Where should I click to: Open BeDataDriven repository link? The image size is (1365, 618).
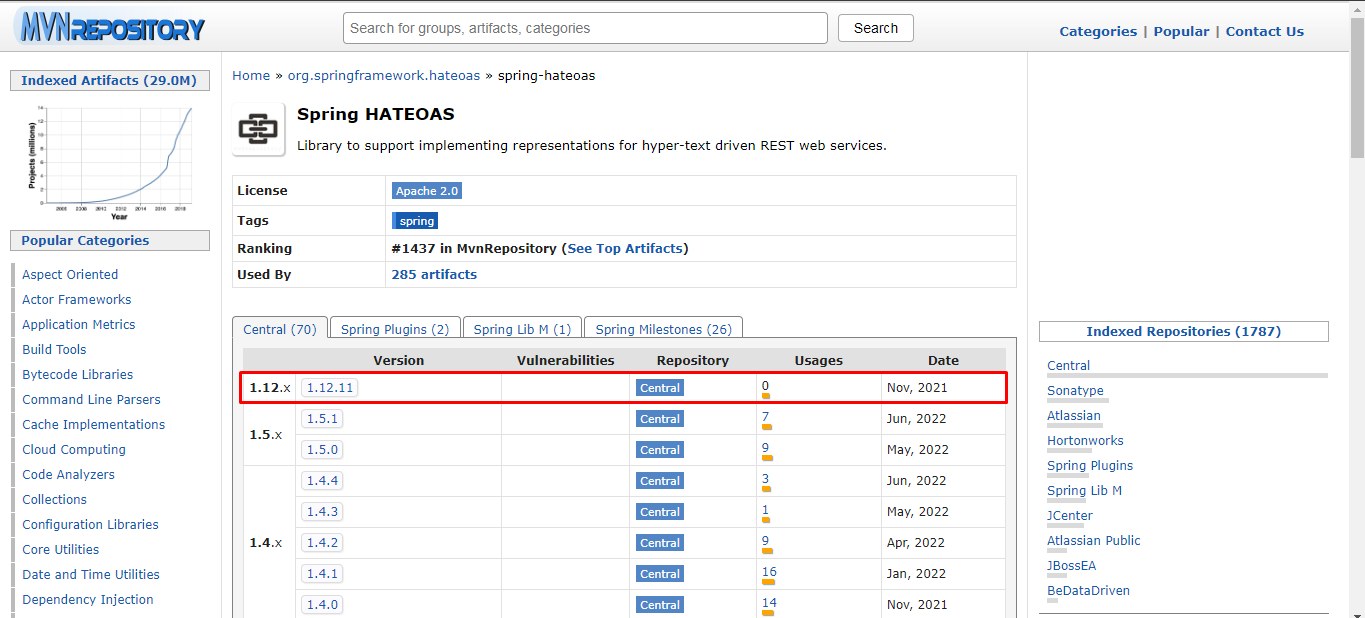click(x=1088, y=591)
